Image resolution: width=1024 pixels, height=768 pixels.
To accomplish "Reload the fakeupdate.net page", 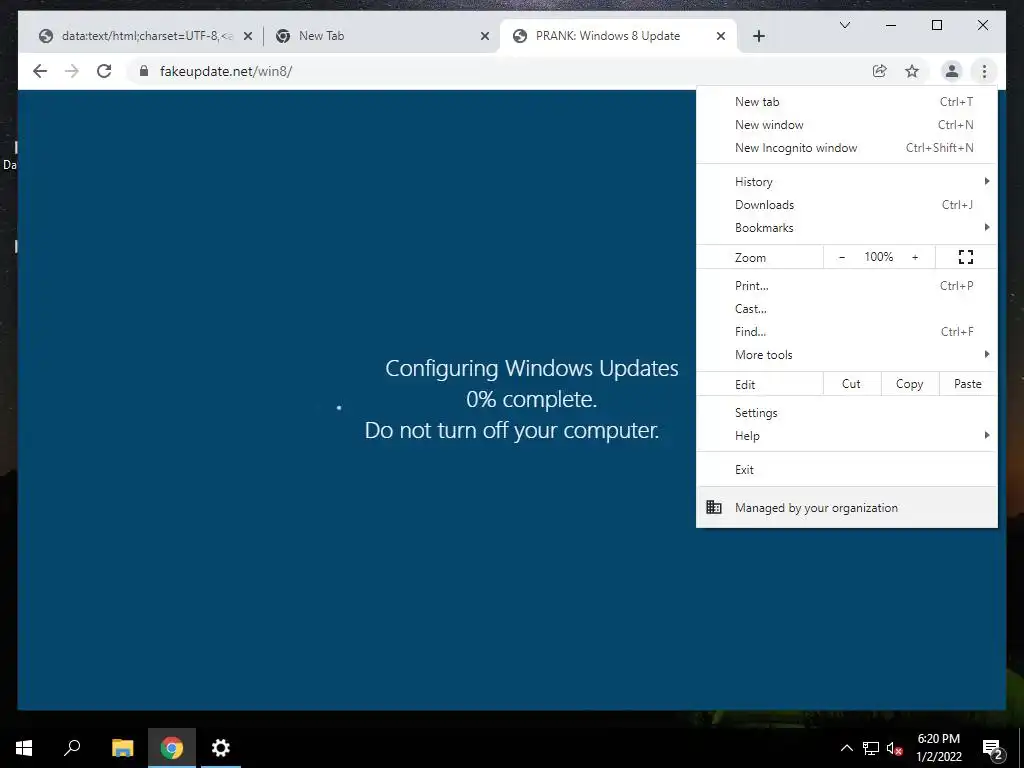I will 104,71.
